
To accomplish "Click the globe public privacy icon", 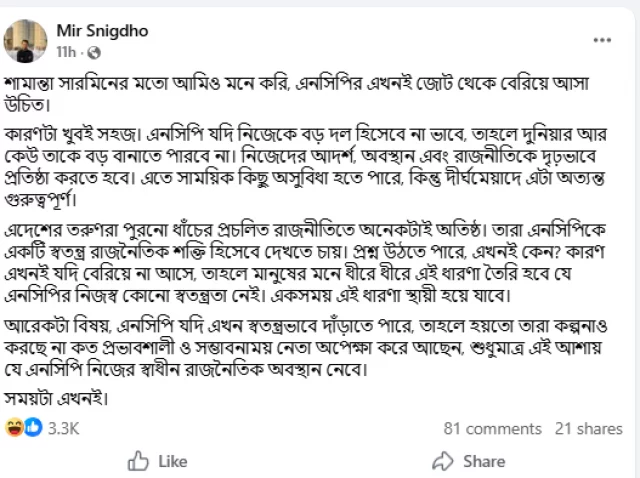I will [93, 51].
